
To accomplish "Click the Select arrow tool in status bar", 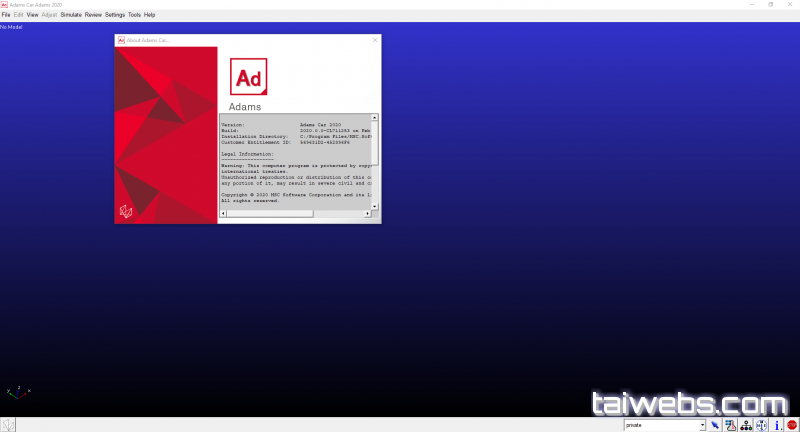I will pyautogui.click(x=716, y=425).
